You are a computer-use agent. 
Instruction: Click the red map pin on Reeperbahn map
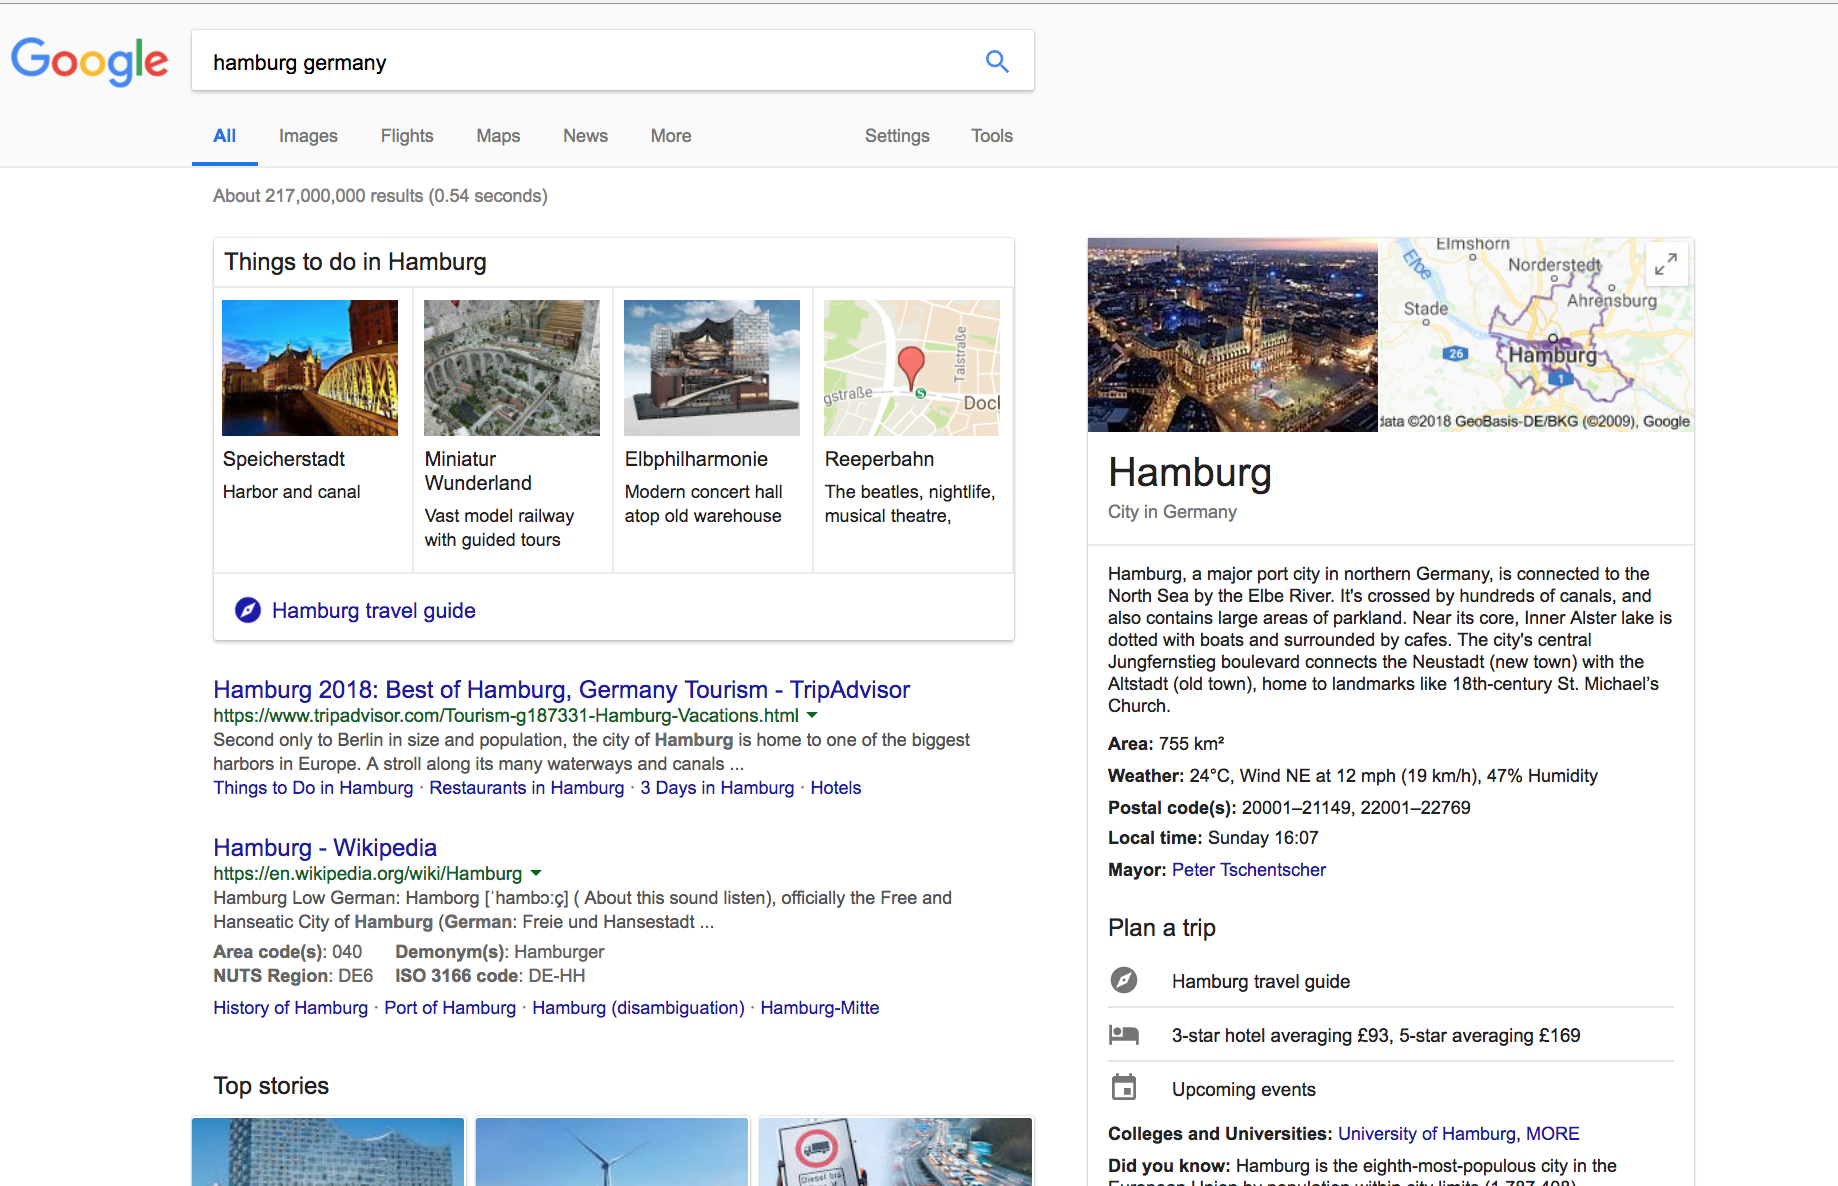[910, 367]
